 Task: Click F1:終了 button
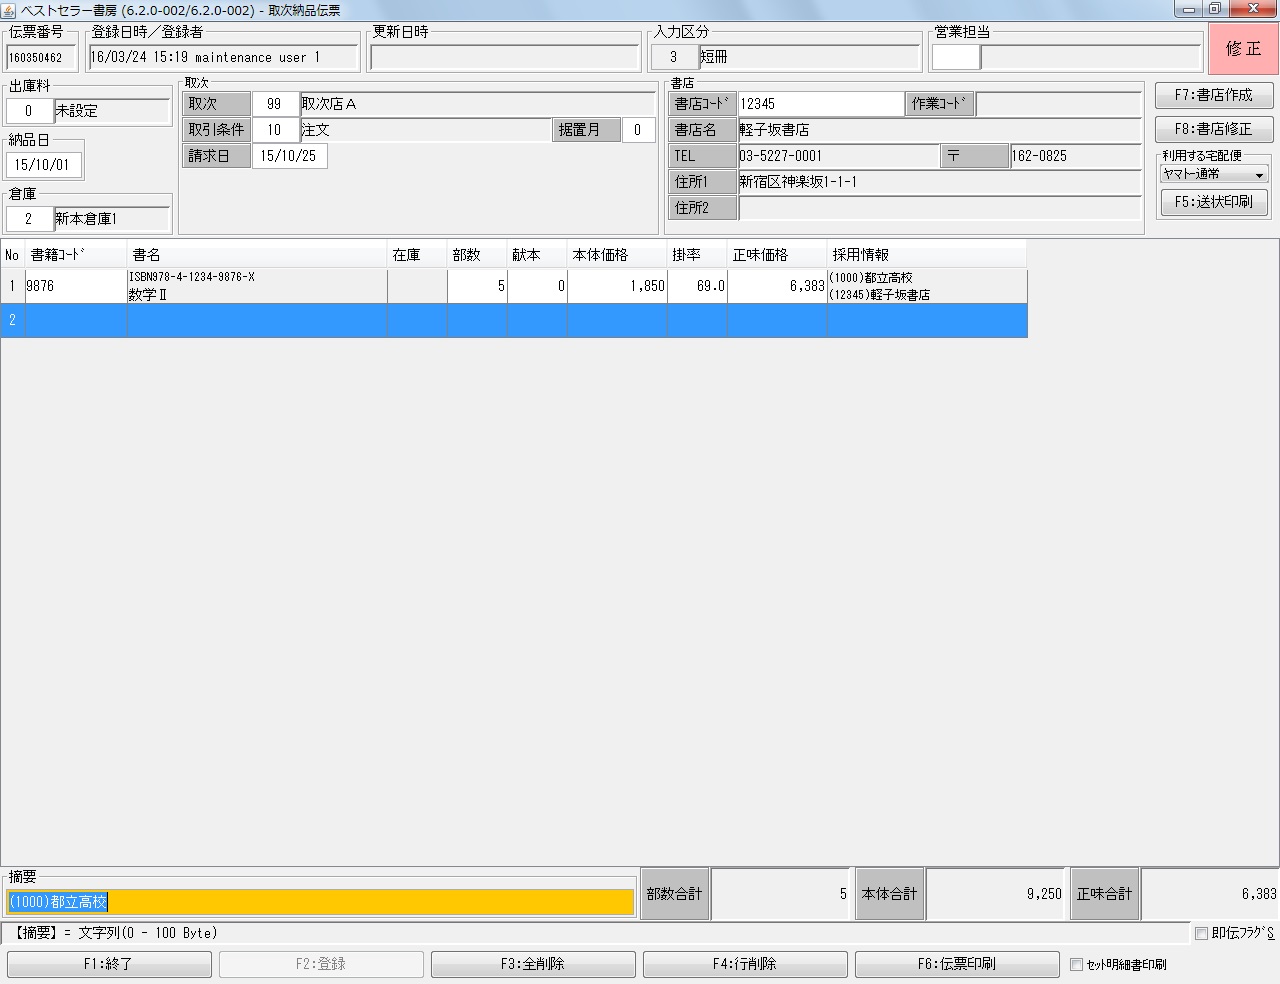[109, 964]
